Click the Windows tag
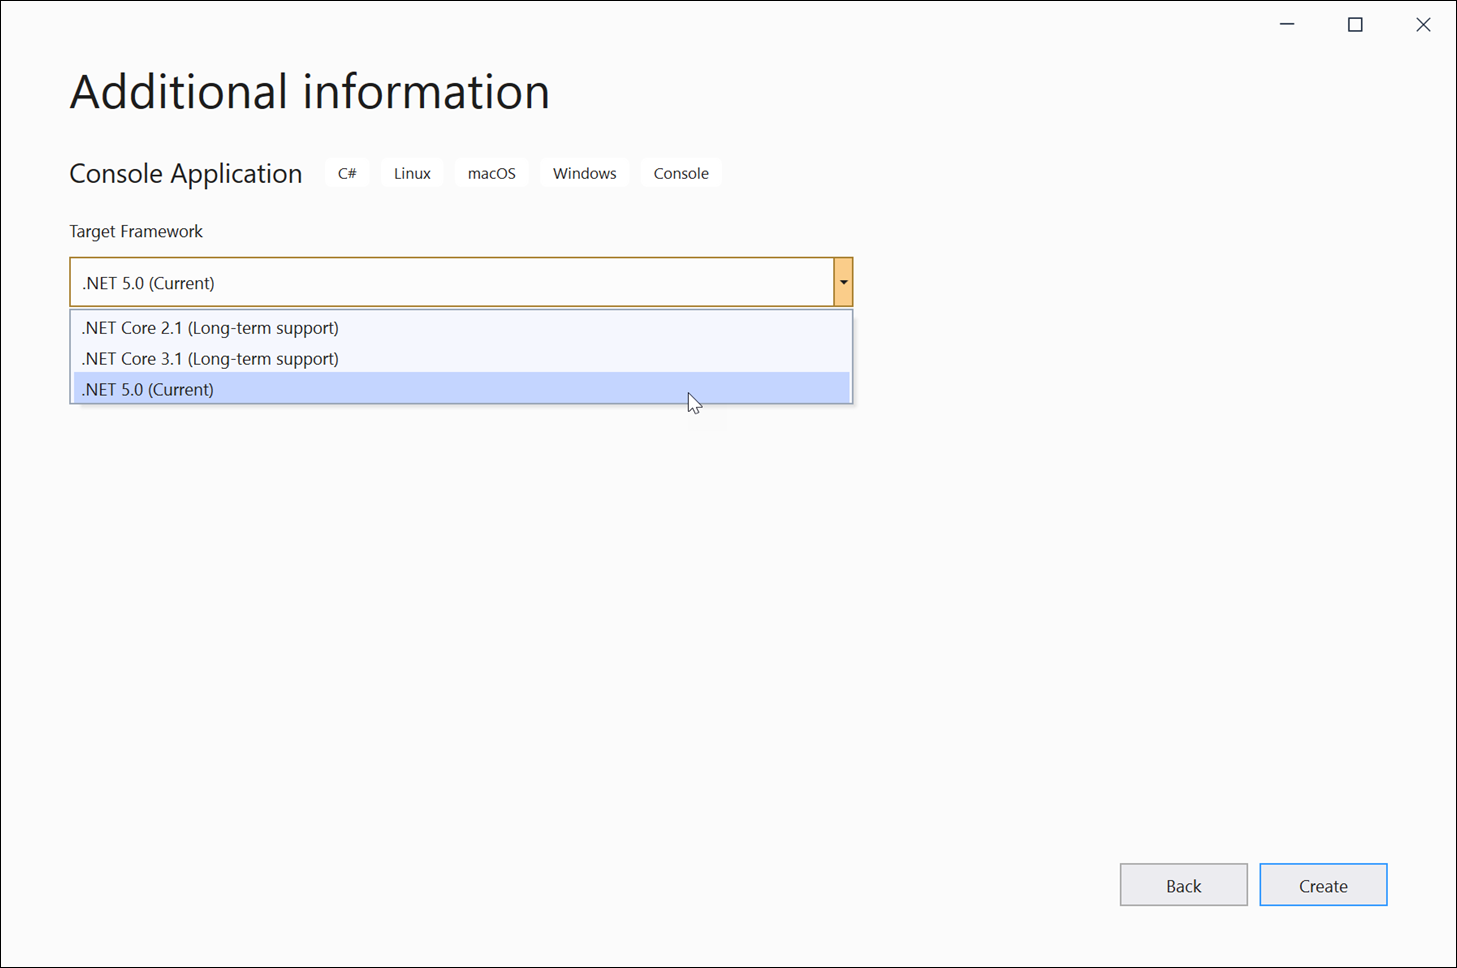This screenshot has width=1457, height=968. click(x=585, y=173)
